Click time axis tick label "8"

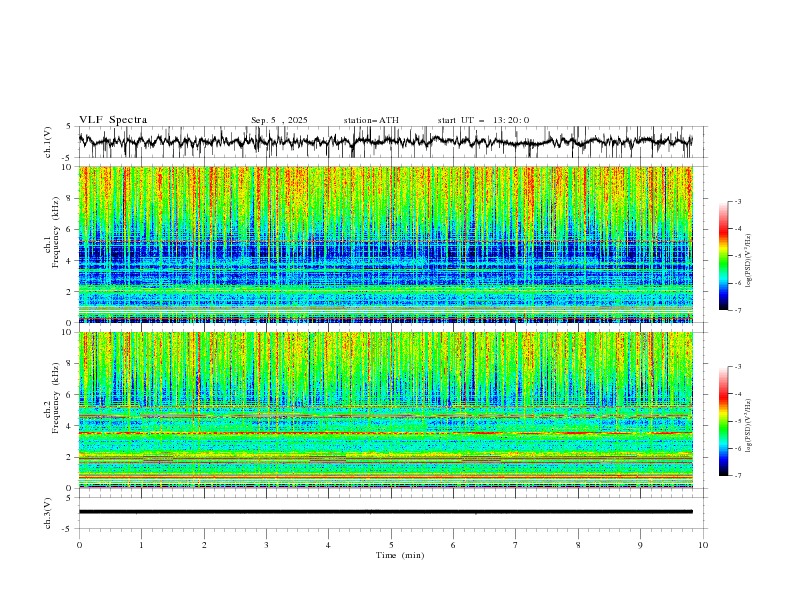click(x=578, y=545)
